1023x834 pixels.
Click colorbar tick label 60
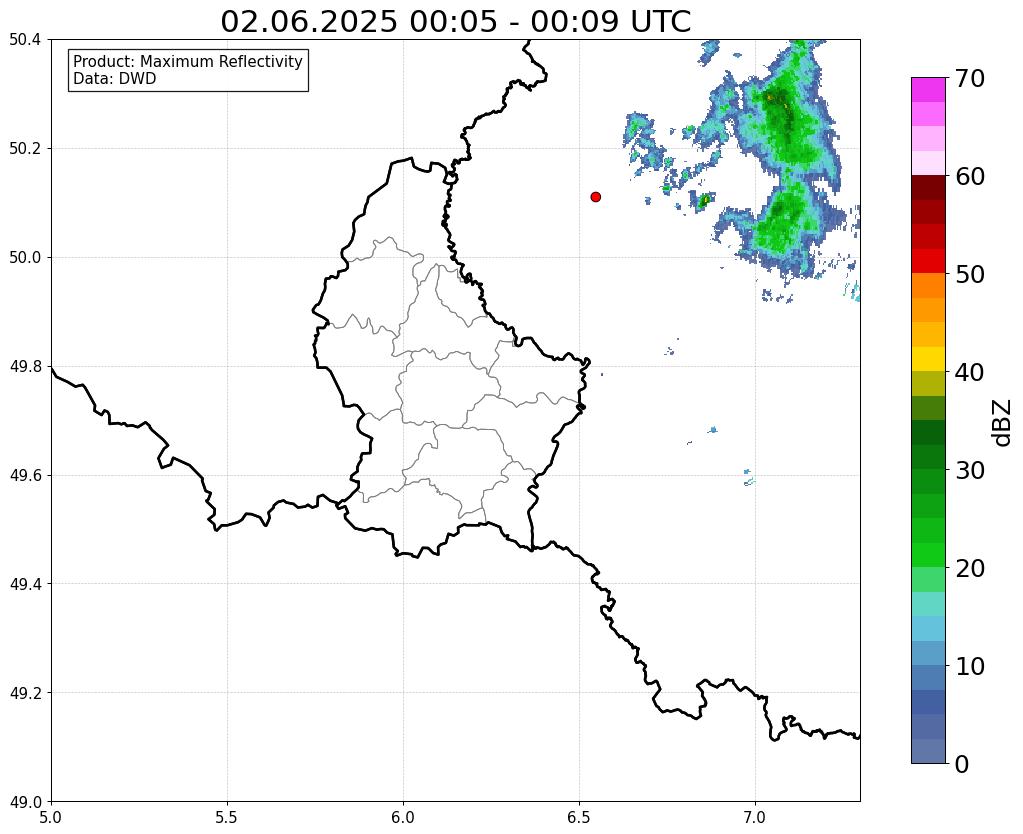[x=970, y=176]
